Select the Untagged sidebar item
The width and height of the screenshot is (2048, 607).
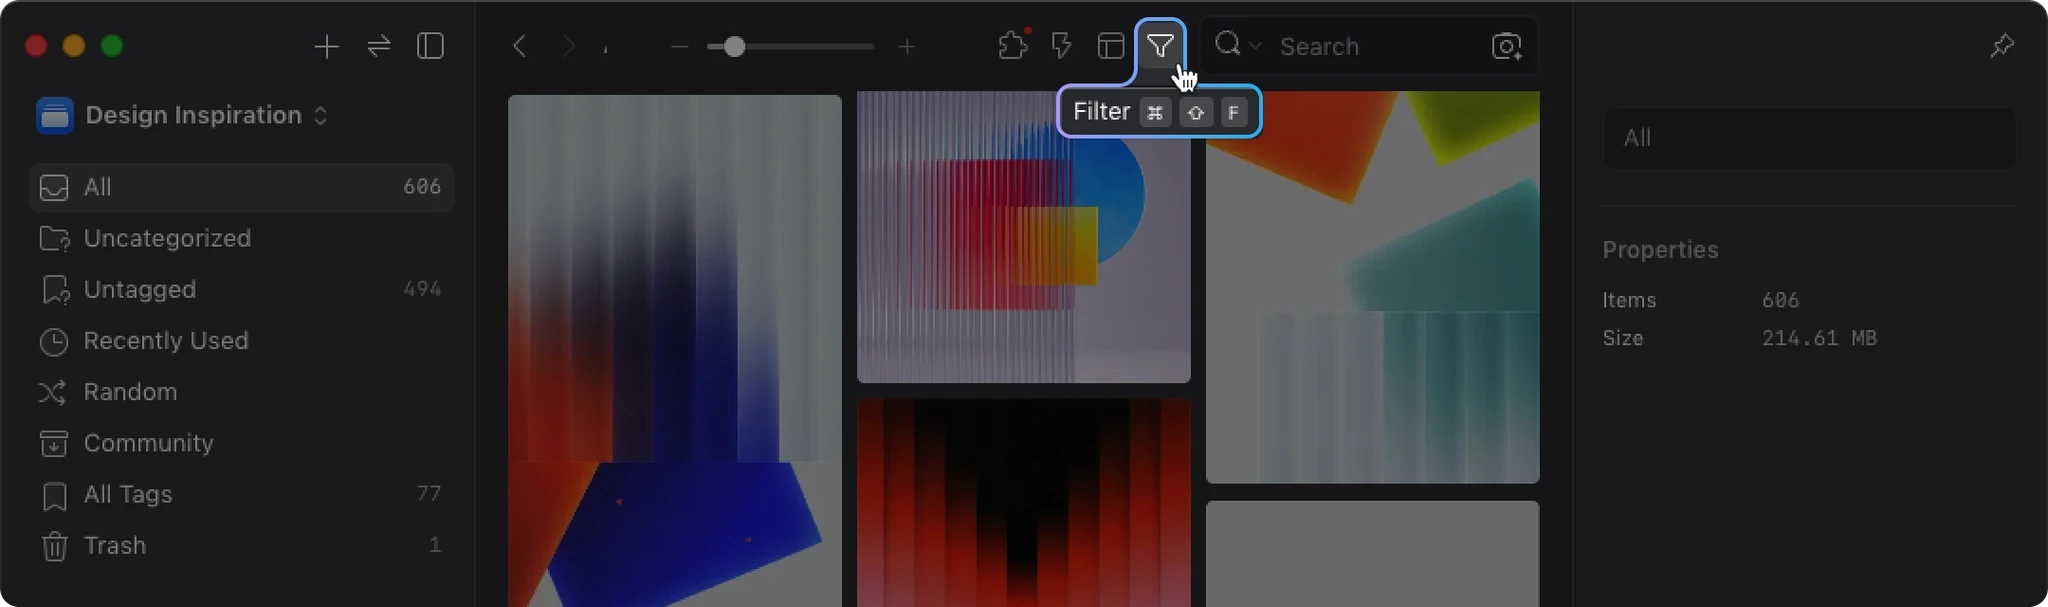(140, 289)
